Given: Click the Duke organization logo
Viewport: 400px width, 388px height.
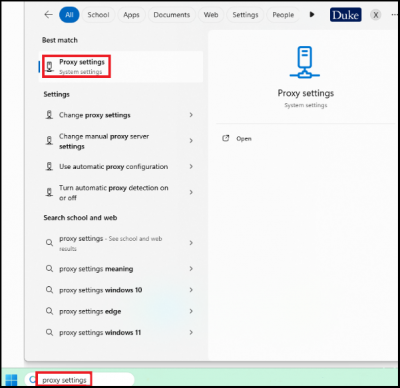Looking at the screenshot, I should [346, 15].
